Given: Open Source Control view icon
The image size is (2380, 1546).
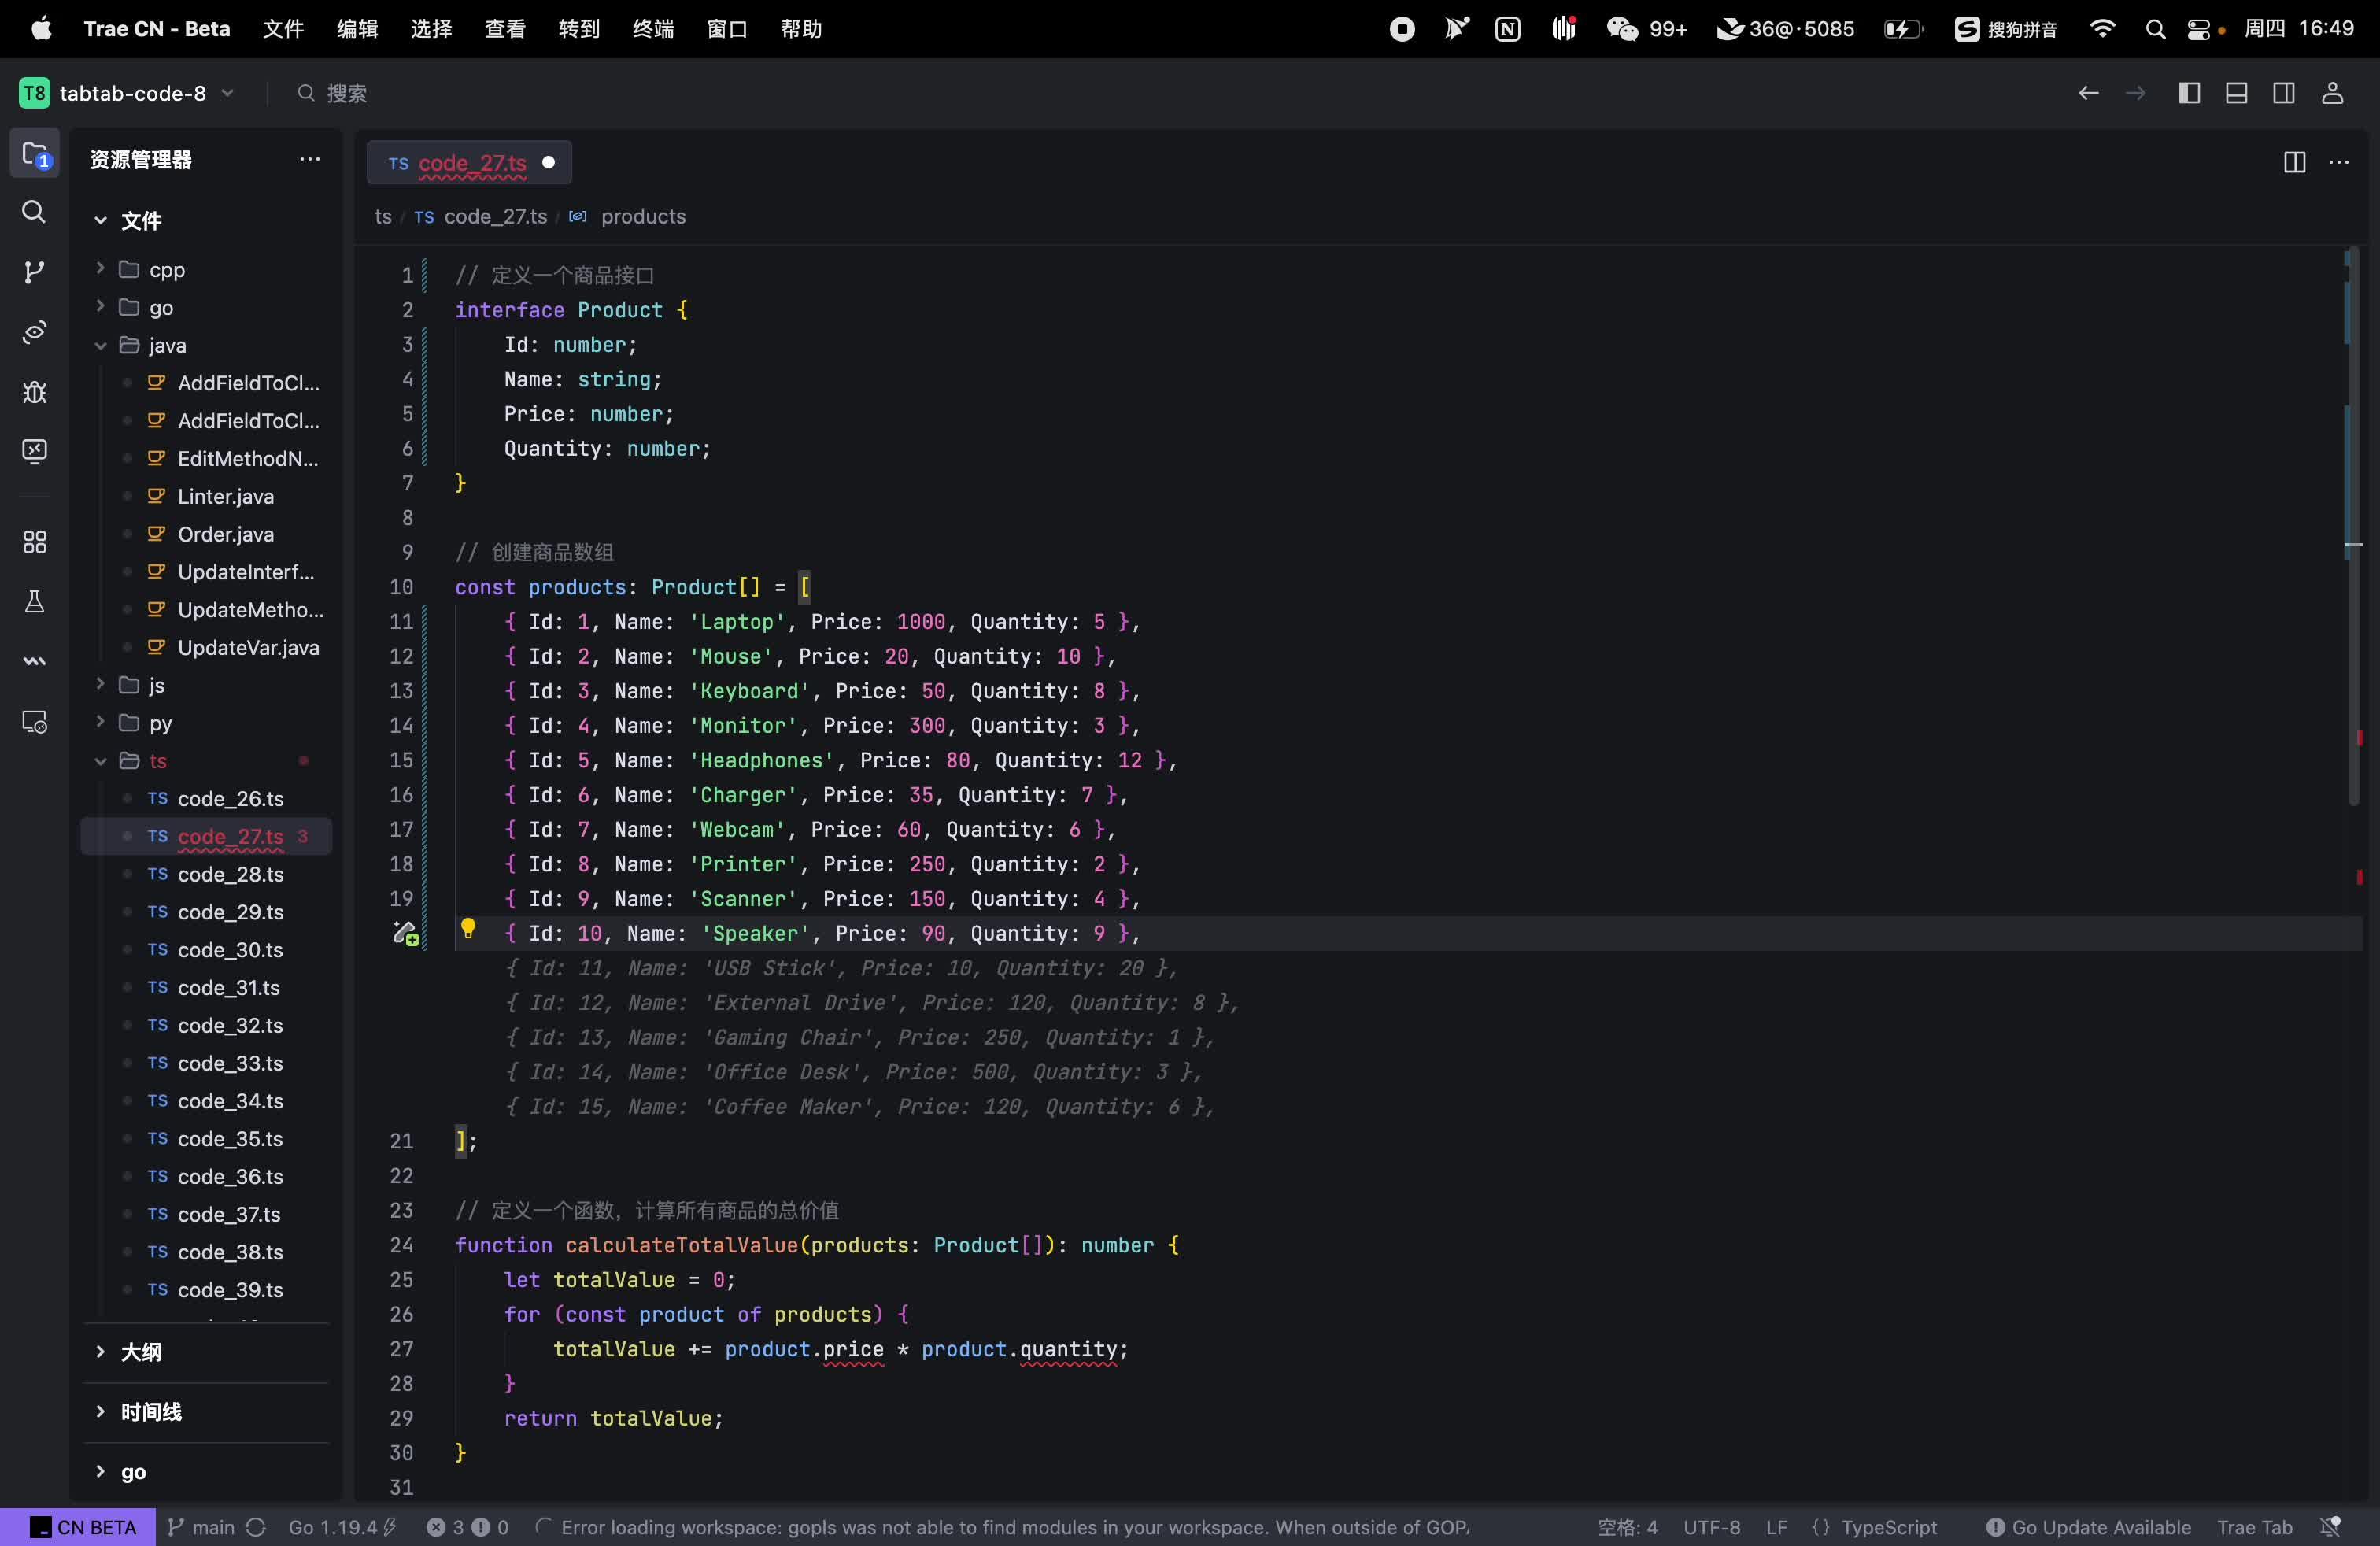Looking at the screenshot, I should pos(34,272).
